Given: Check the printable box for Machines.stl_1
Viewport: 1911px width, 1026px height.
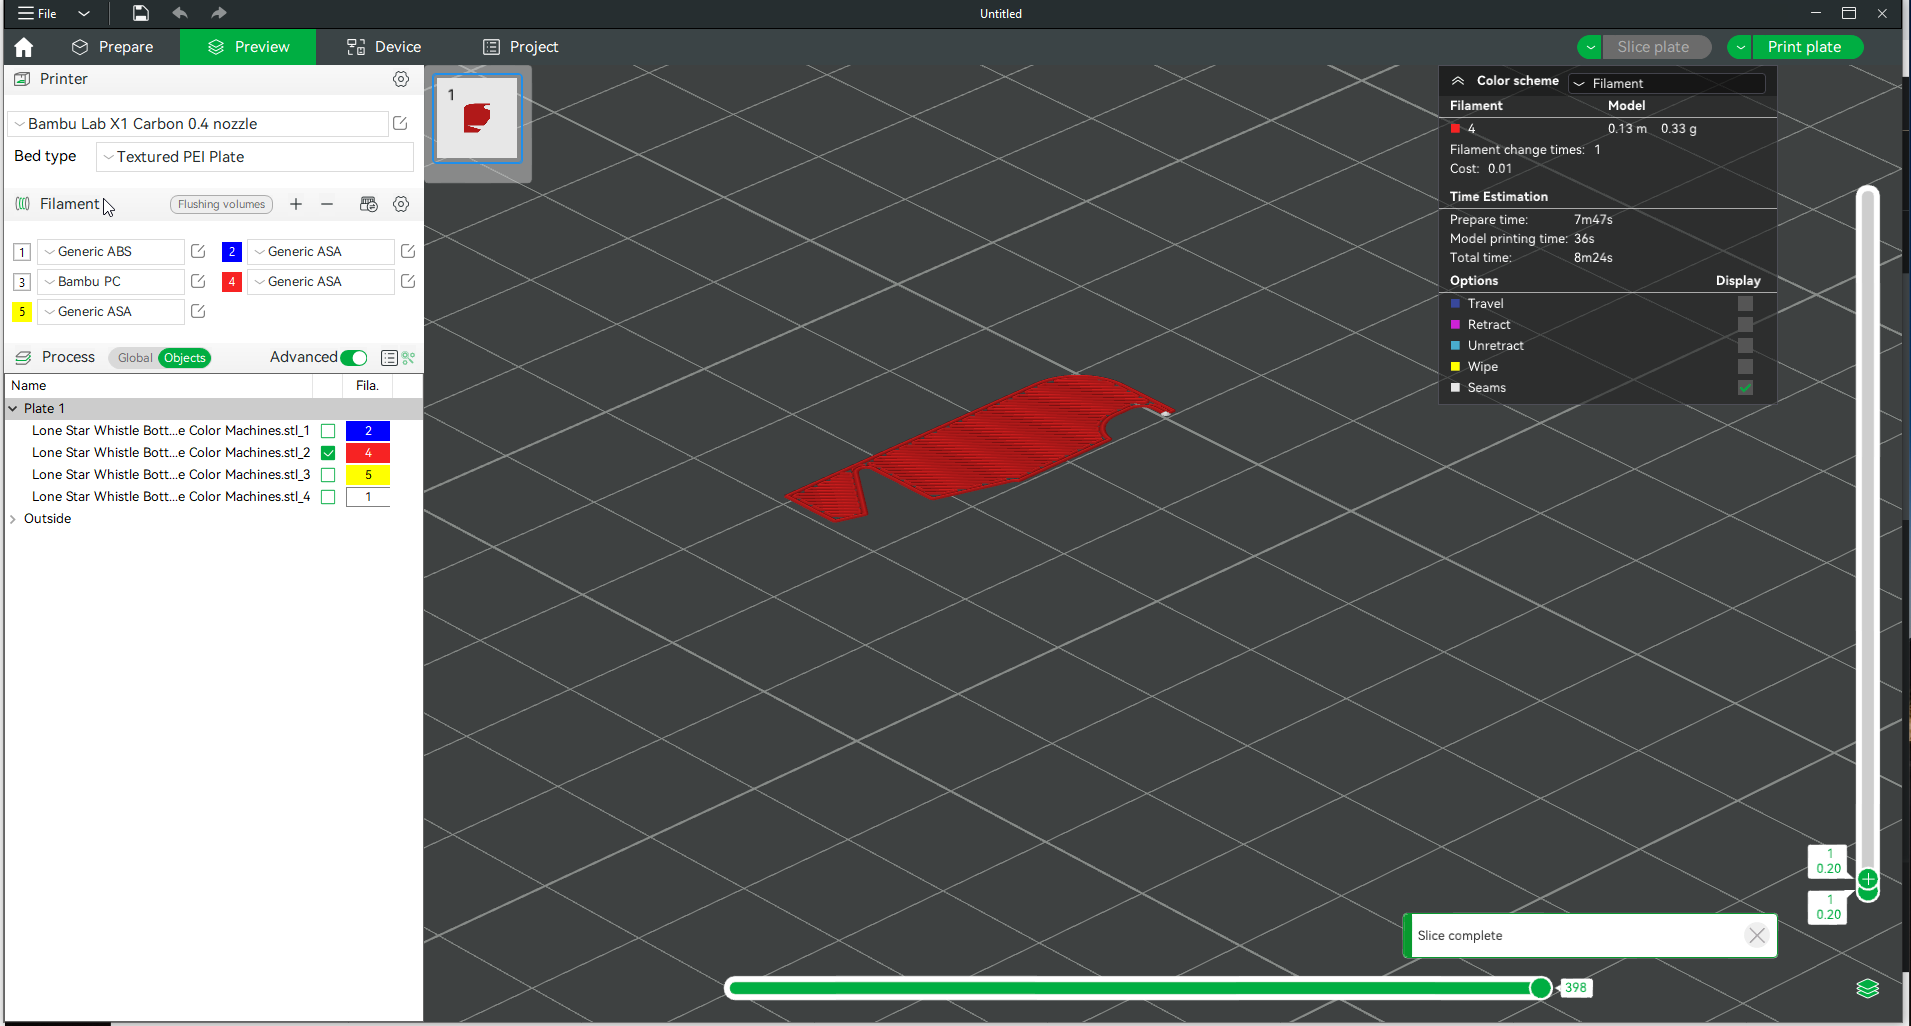Looking at the screenshot, I should click(x=328, y=431).
